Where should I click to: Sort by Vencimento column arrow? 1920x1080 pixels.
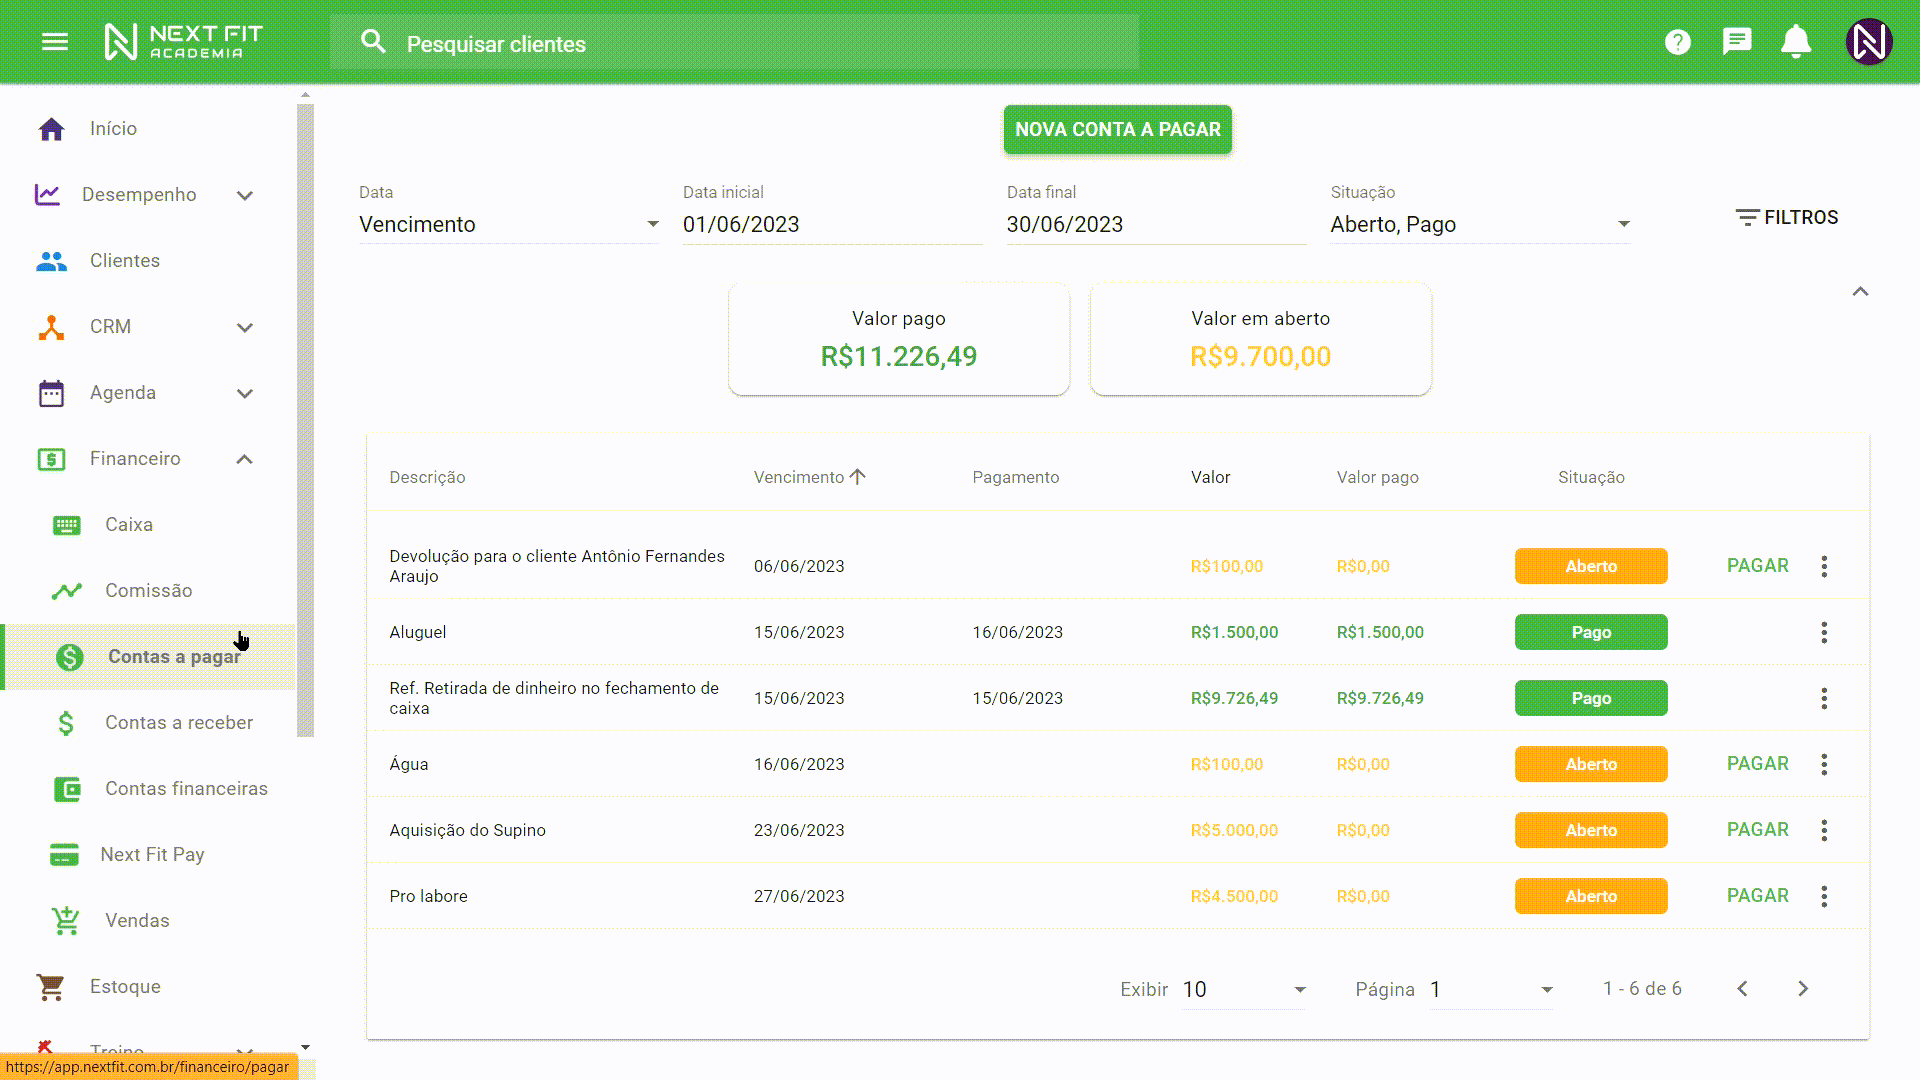coord(857,477)
